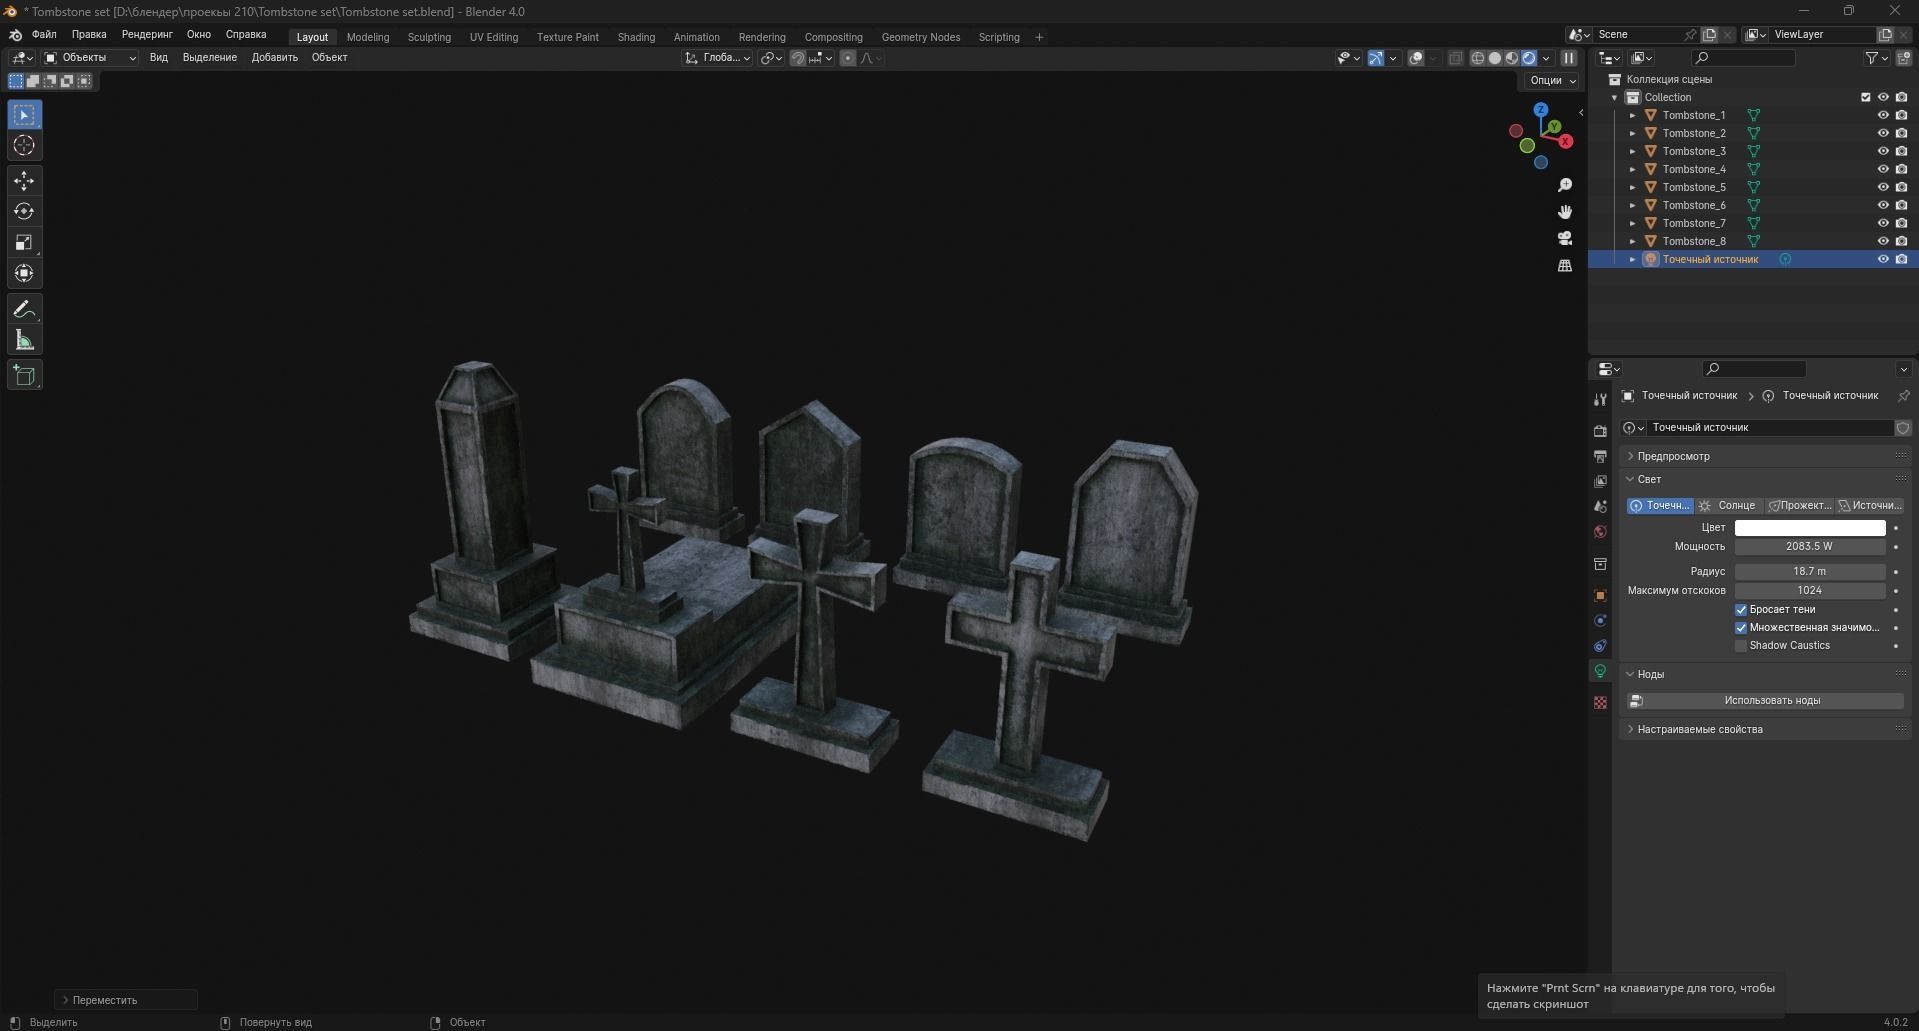Open the viewport shading options dropdown arrow
Image resolution: width=1919 pixels, height=1031 pixels.
tap(1546, 58)
